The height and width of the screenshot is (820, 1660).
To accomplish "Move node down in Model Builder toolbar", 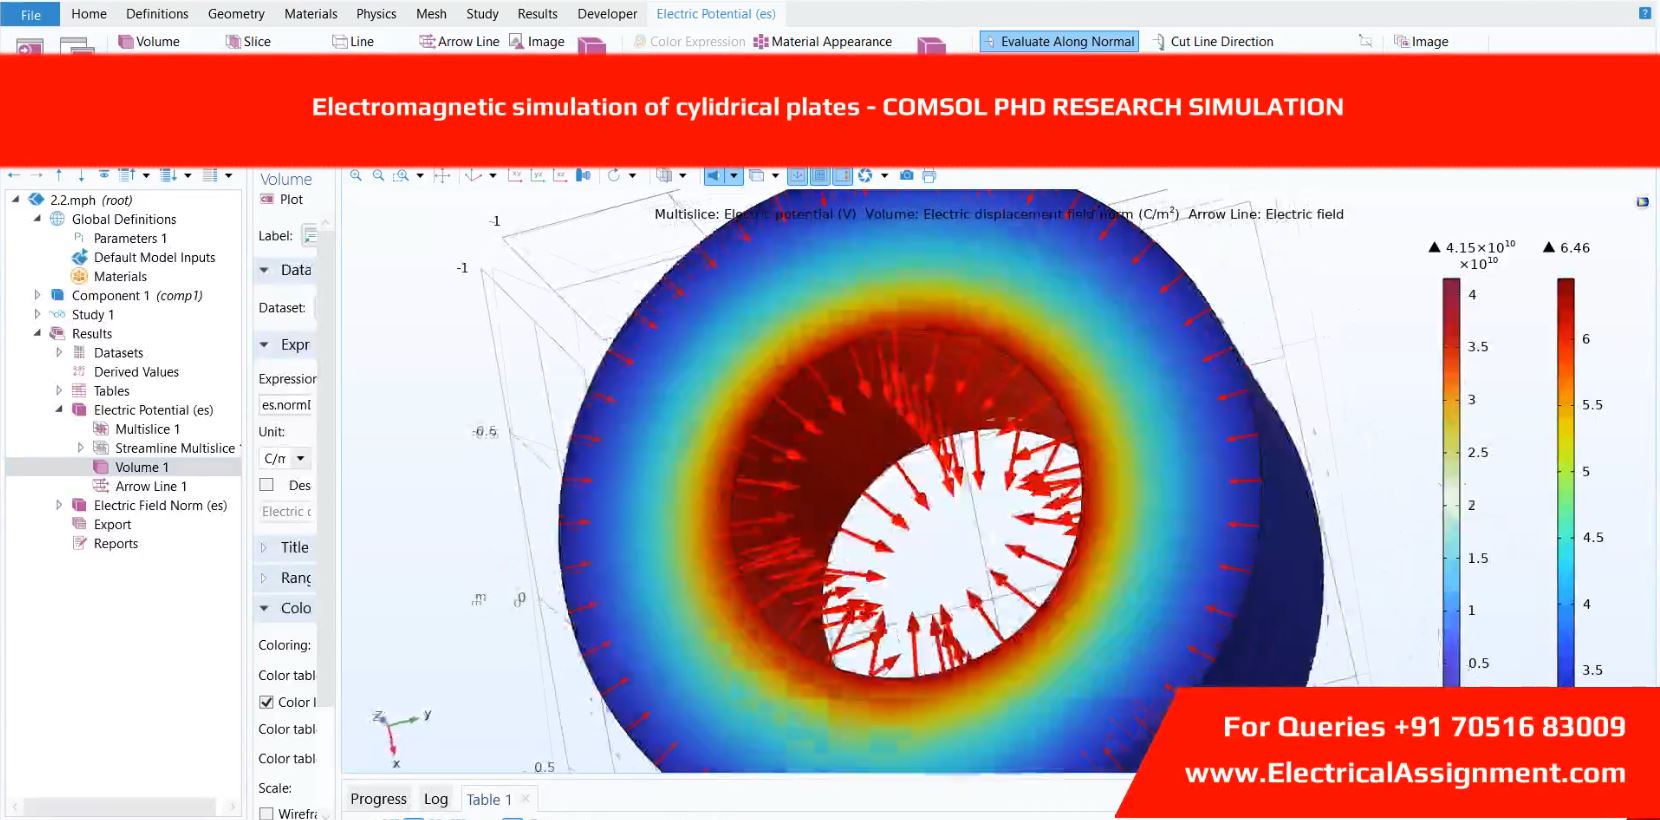I will click(81, 175).
